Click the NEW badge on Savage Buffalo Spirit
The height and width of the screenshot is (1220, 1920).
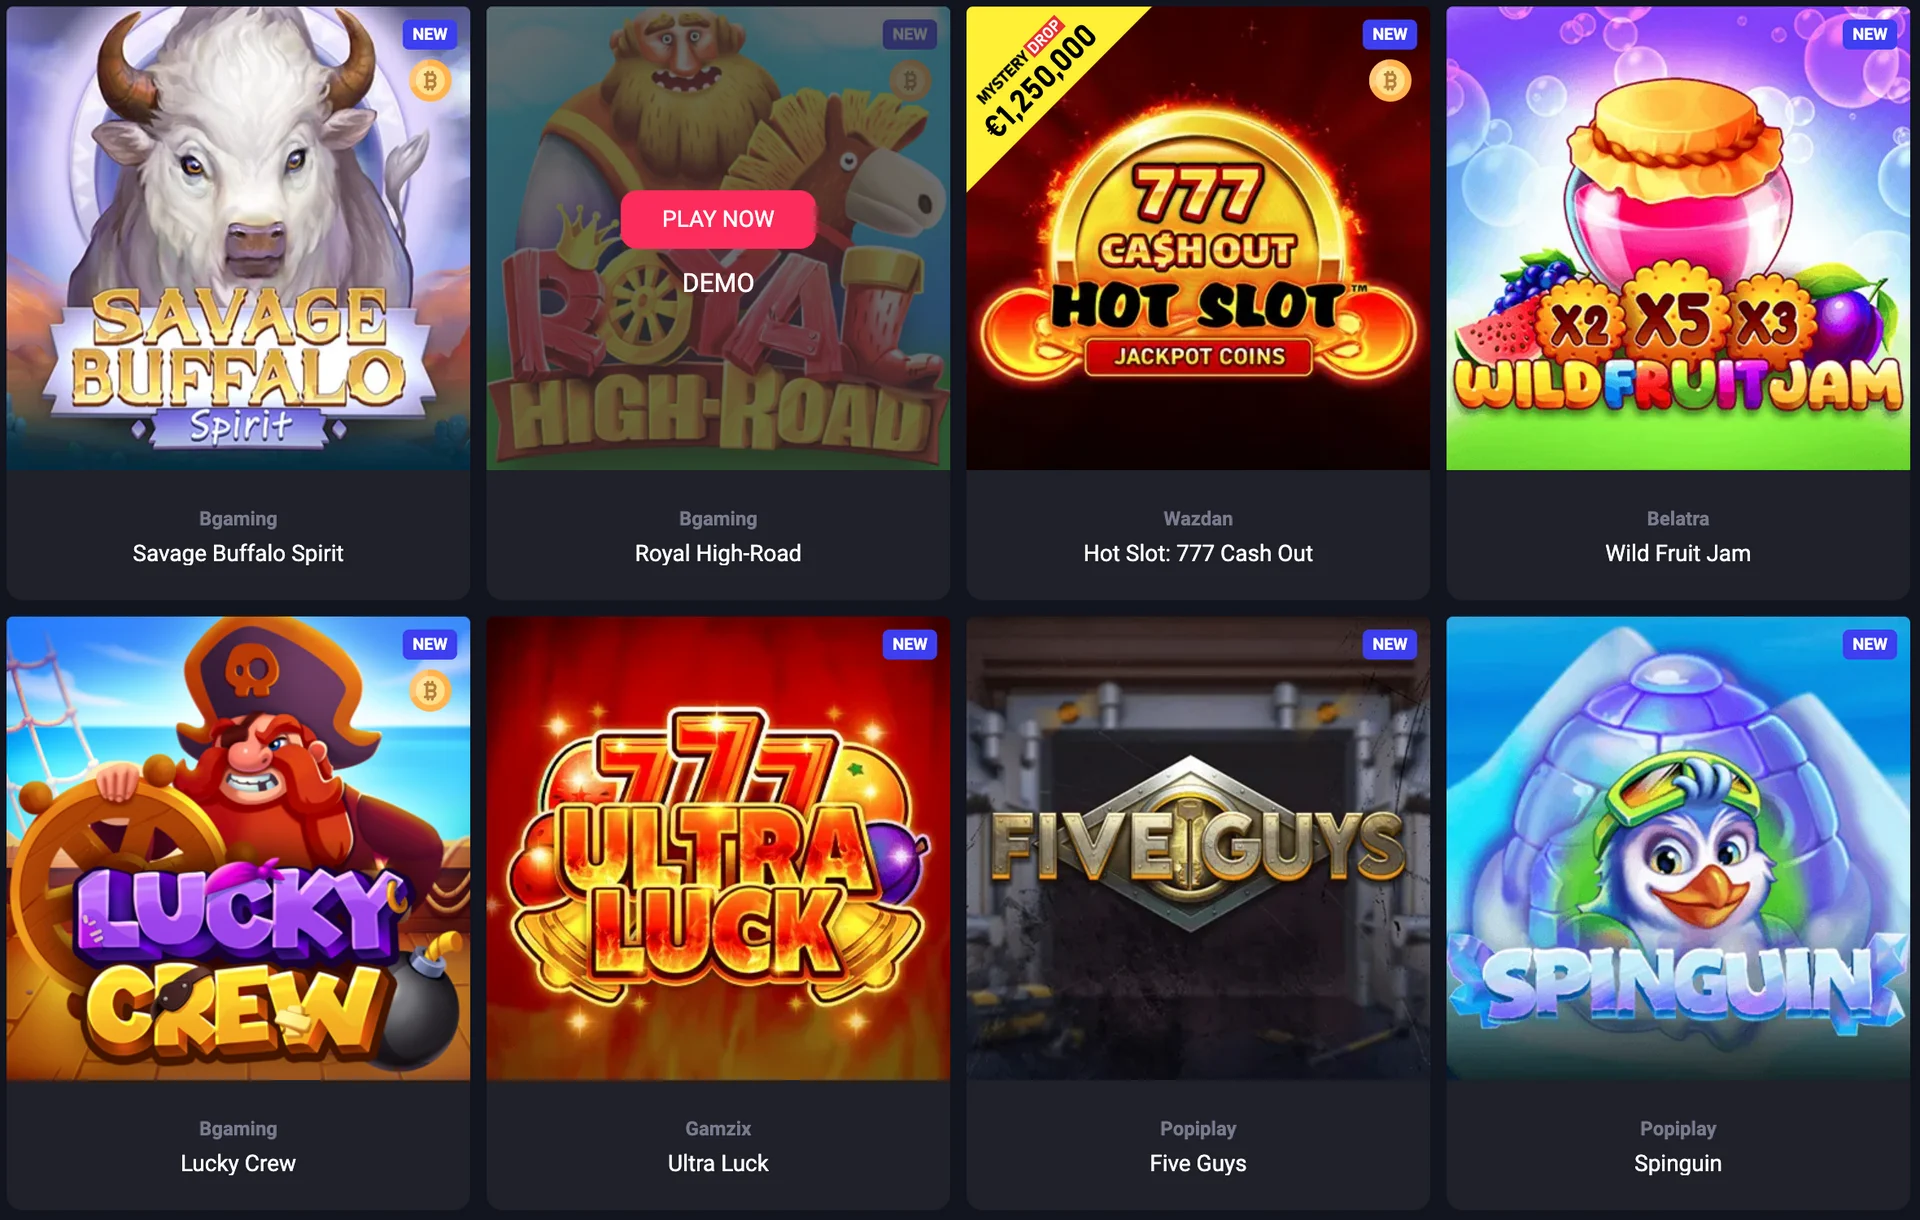429,34
